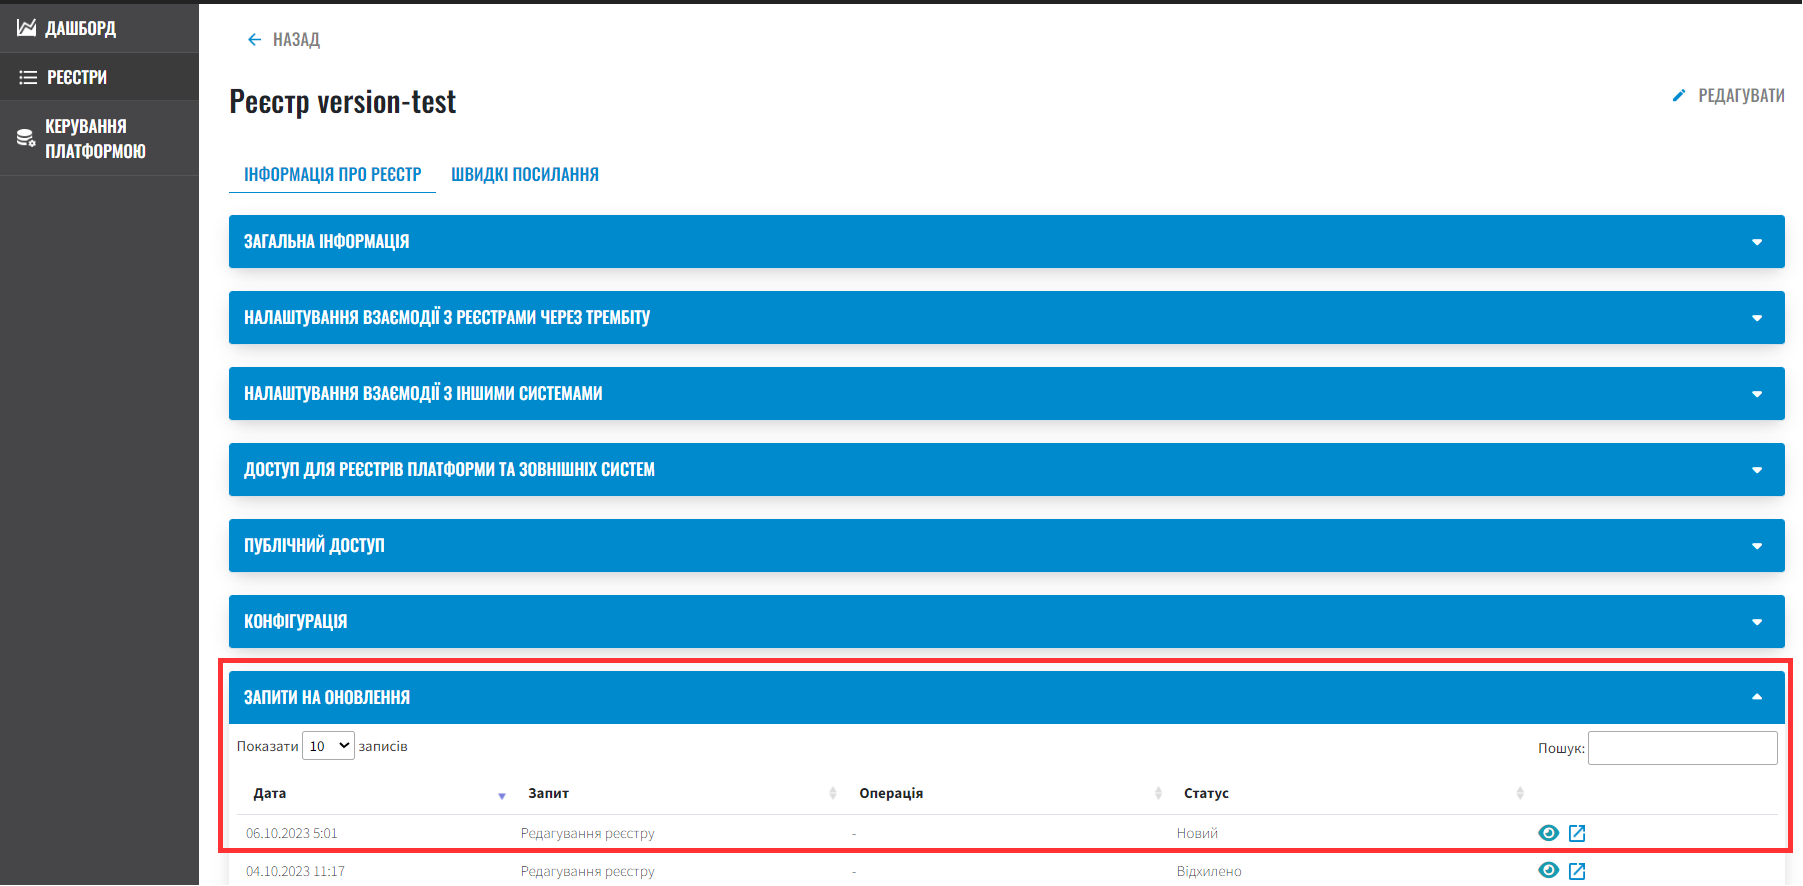Click the pencil icon beside РЕДАГУВАТИ

(x=1679, y=96)
